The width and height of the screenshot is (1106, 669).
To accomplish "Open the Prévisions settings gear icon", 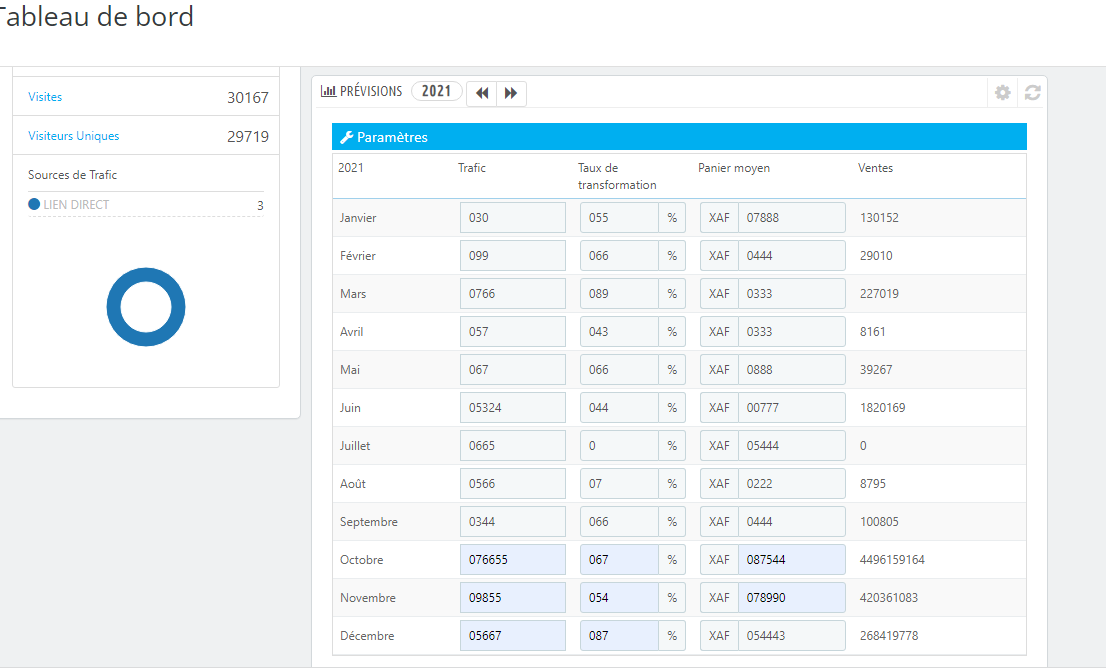I will tap(1002, 92).
